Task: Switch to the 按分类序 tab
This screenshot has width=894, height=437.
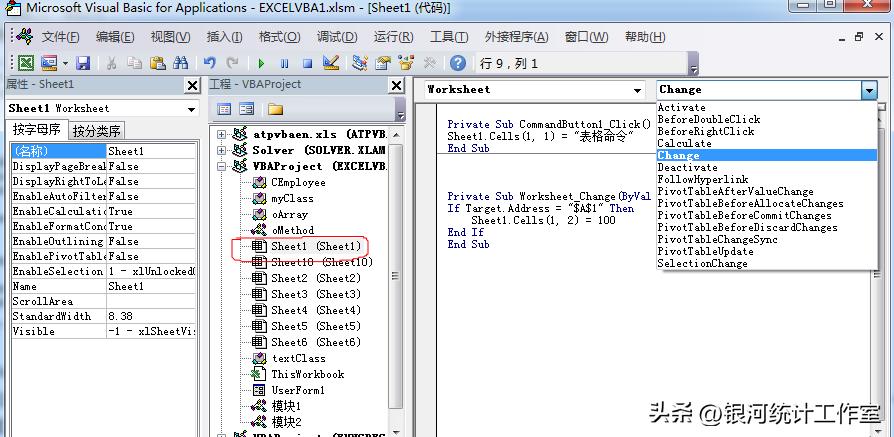Action: pos(96,131)
